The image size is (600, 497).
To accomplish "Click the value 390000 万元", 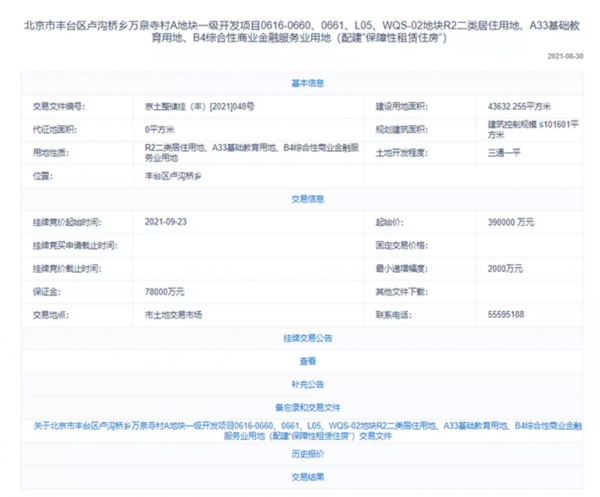I will click(x=510, y=222).
